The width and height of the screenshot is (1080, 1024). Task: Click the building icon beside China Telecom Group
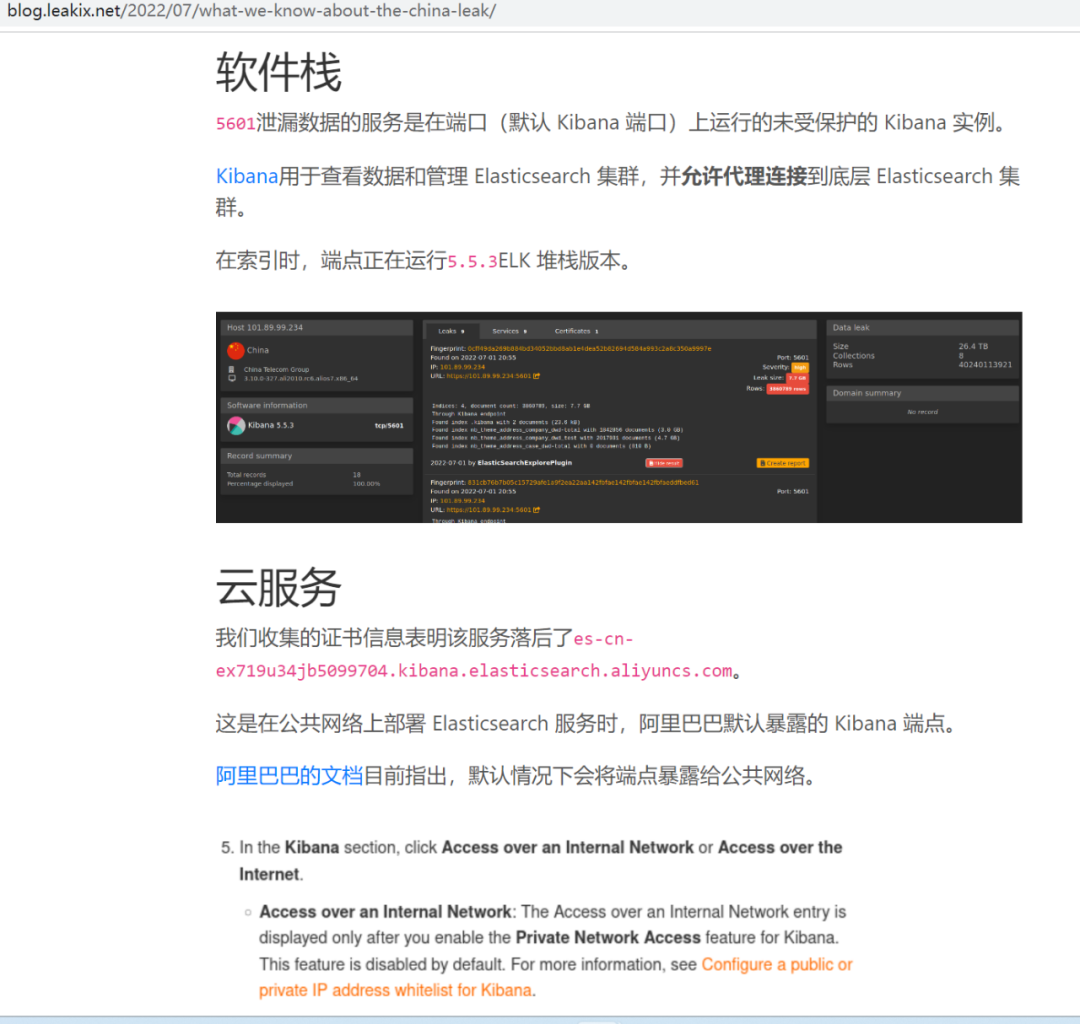click(231, 369)
